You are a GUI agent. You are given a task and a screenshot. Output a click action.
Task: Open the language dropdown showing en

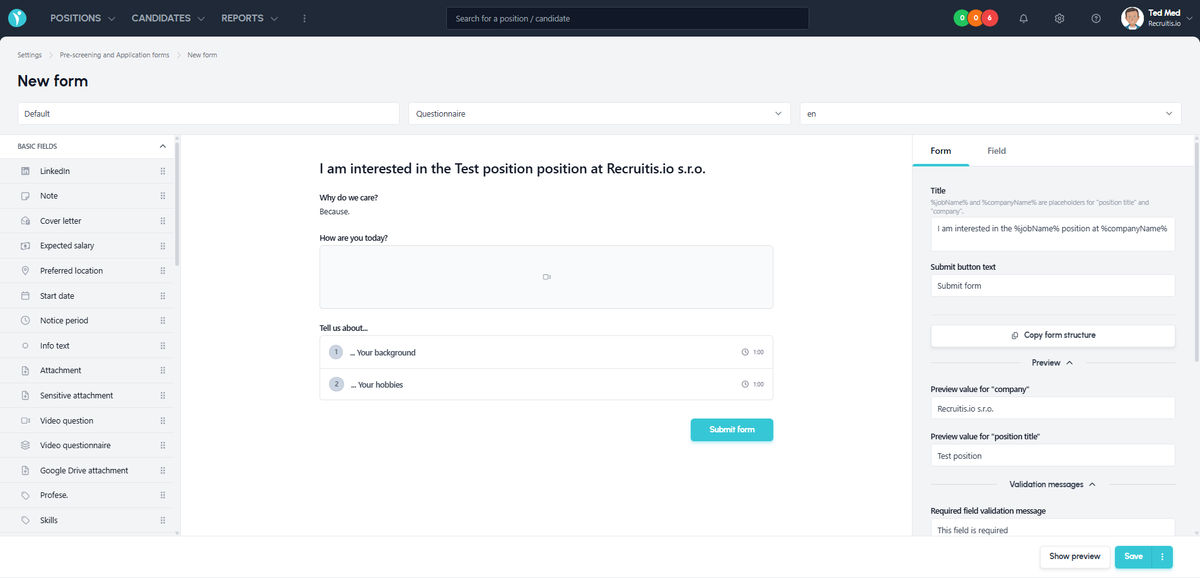991,114
